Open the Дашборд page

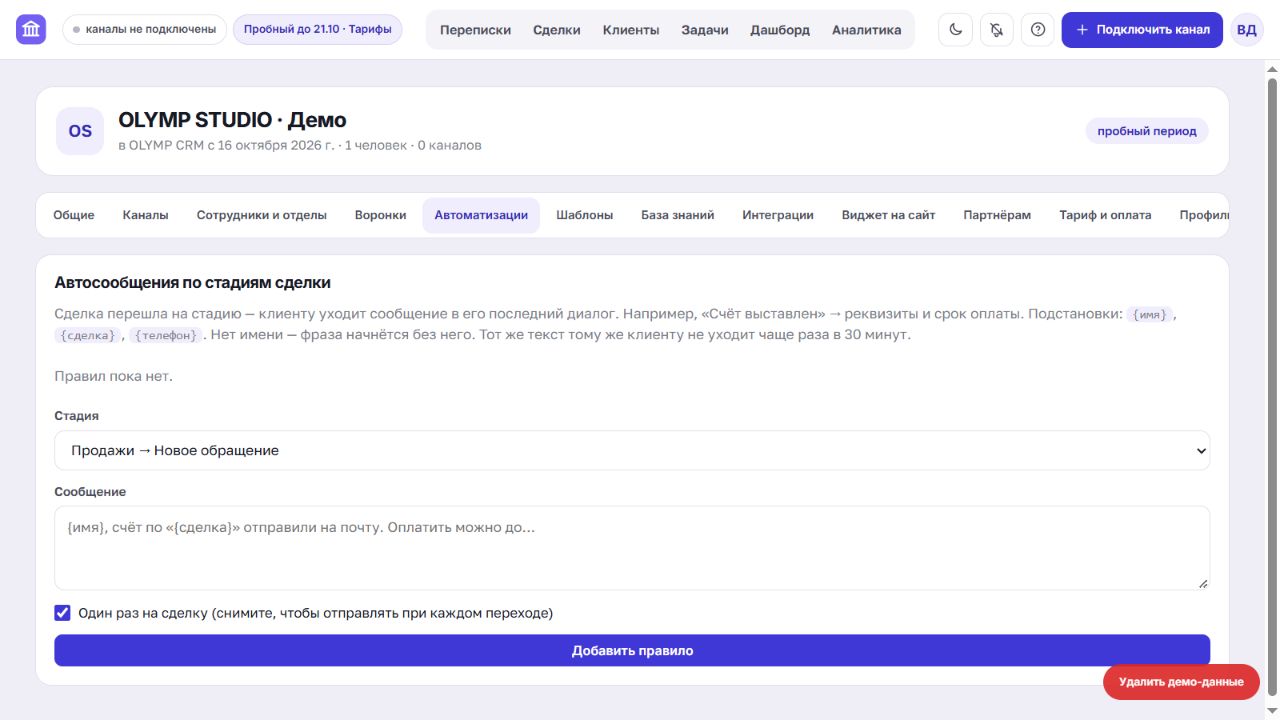point(780,30)
